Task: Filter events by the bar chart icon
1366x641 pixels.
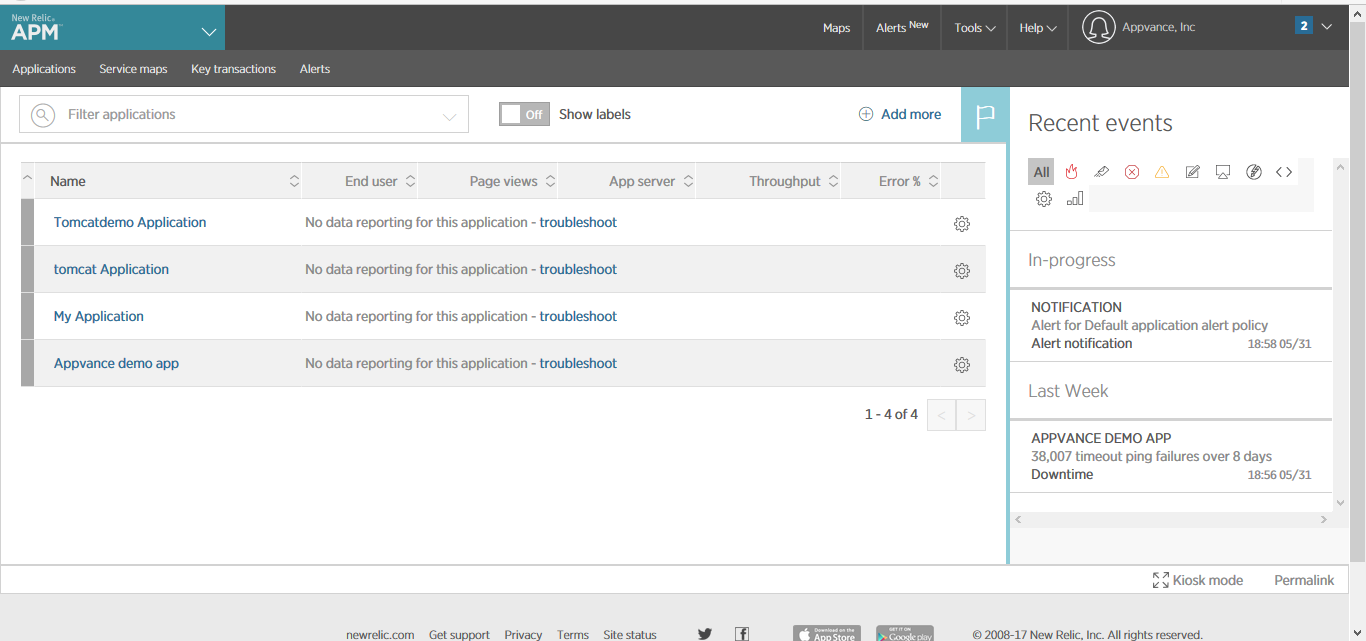Action: pos(1075,199)
